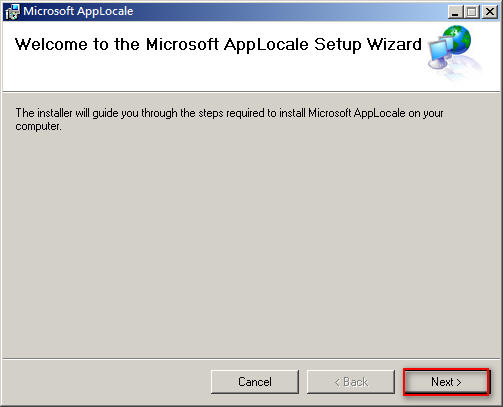Click the divider line below the white banner

(251, 91)
